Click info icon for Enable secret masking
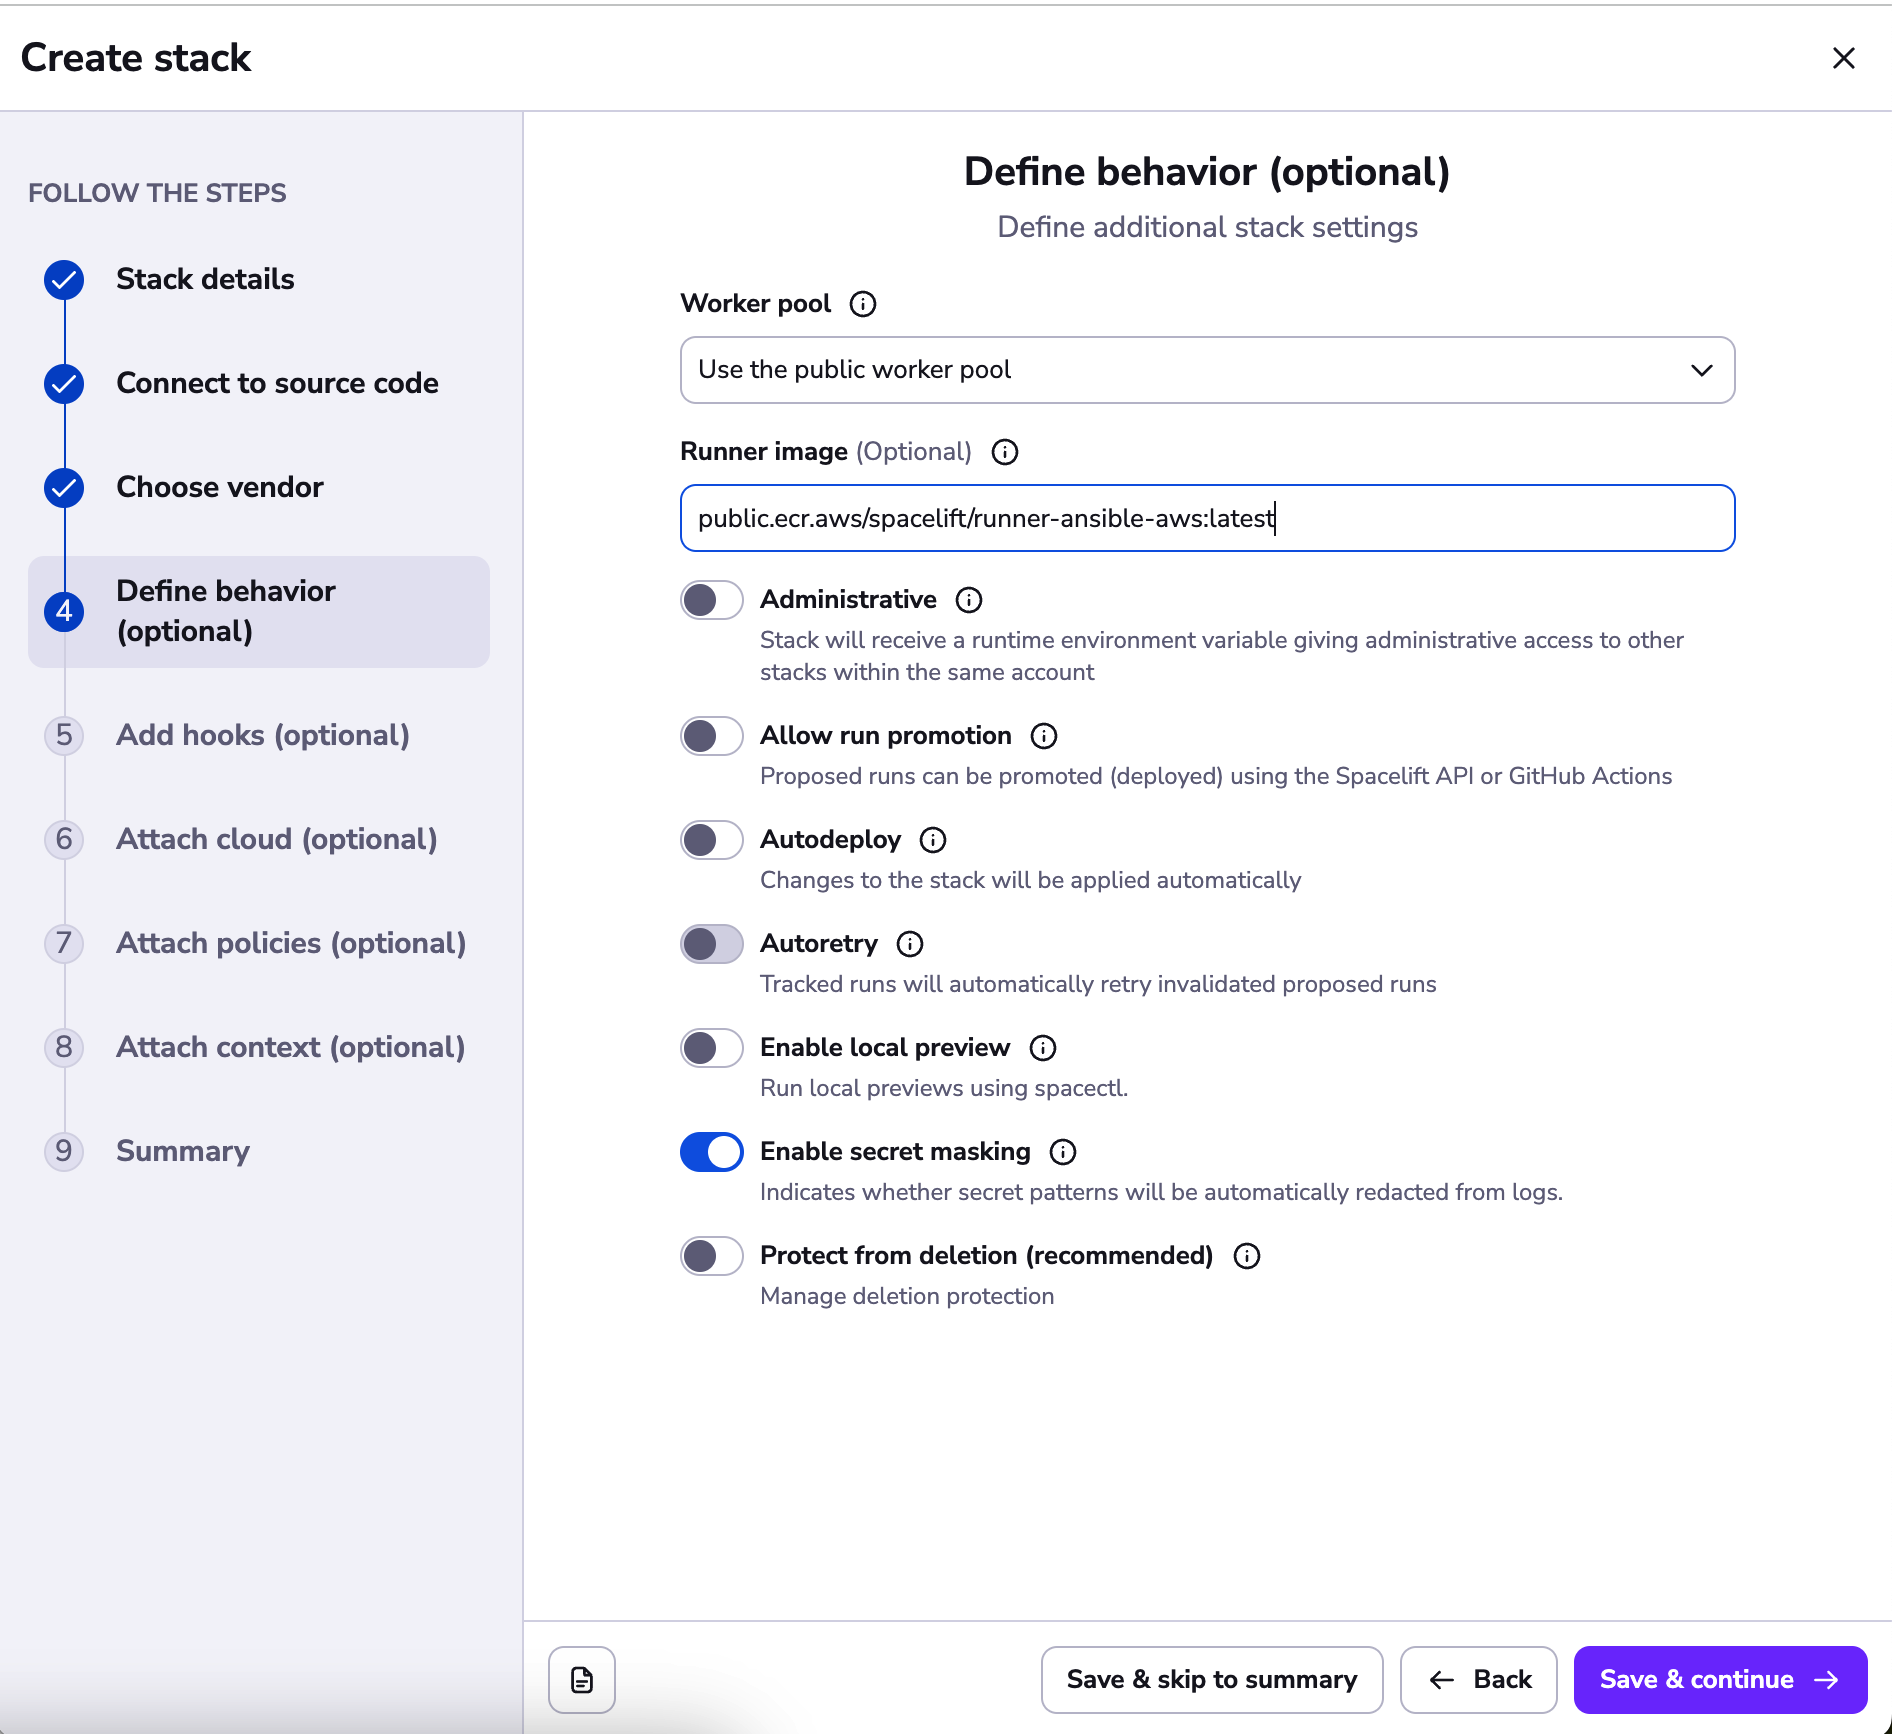Image resolution: width=1892 pixels, height=1734 pixels. (x=1062, y=1152)
